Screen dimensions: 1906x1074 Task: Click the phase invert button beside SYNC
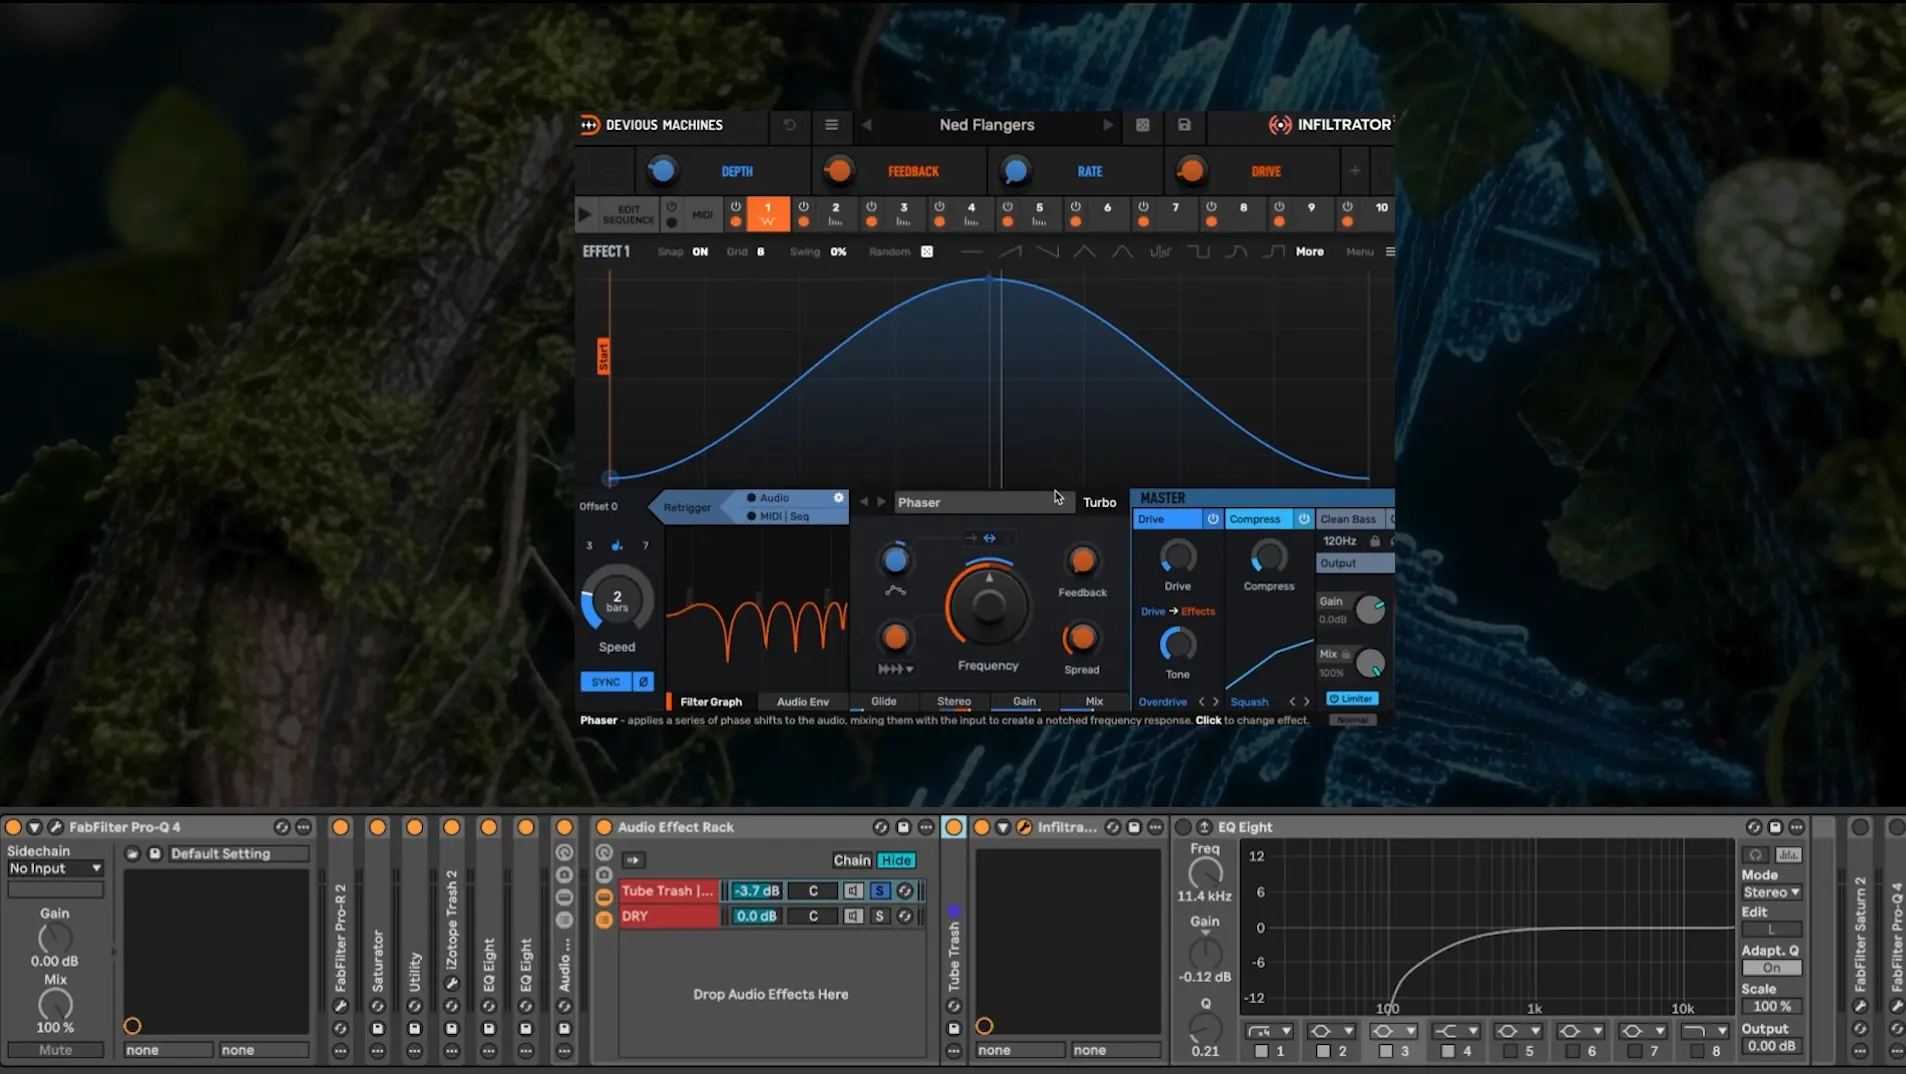tap(643, 682)
